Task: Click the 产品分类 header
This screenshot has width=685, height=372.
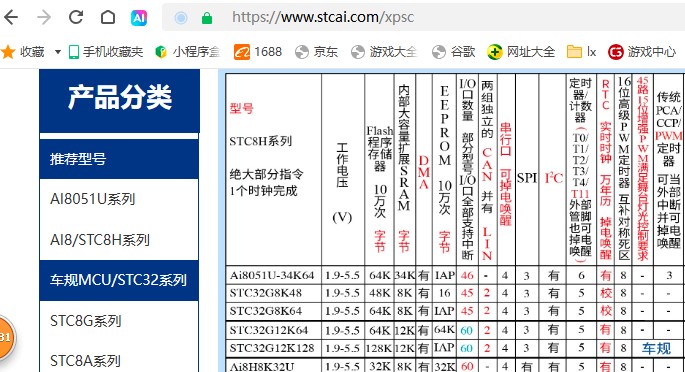Action: (119, 101)
